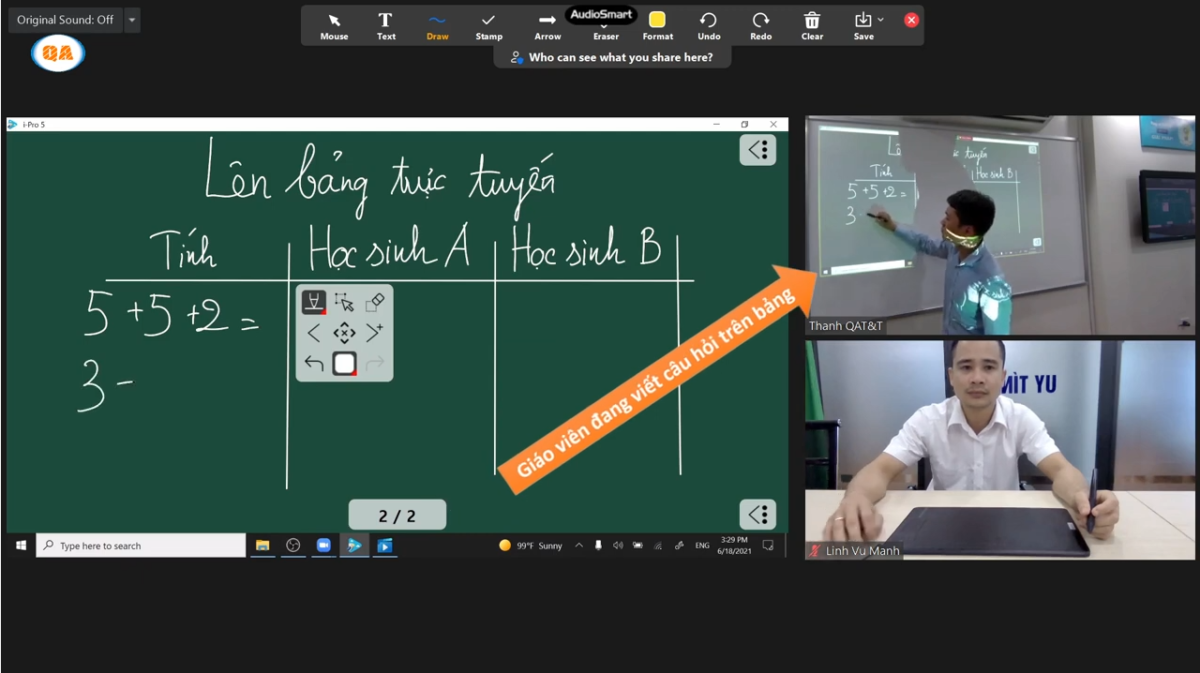
Task: Add next page in whiteboard palette
Action: pos(375,333)
